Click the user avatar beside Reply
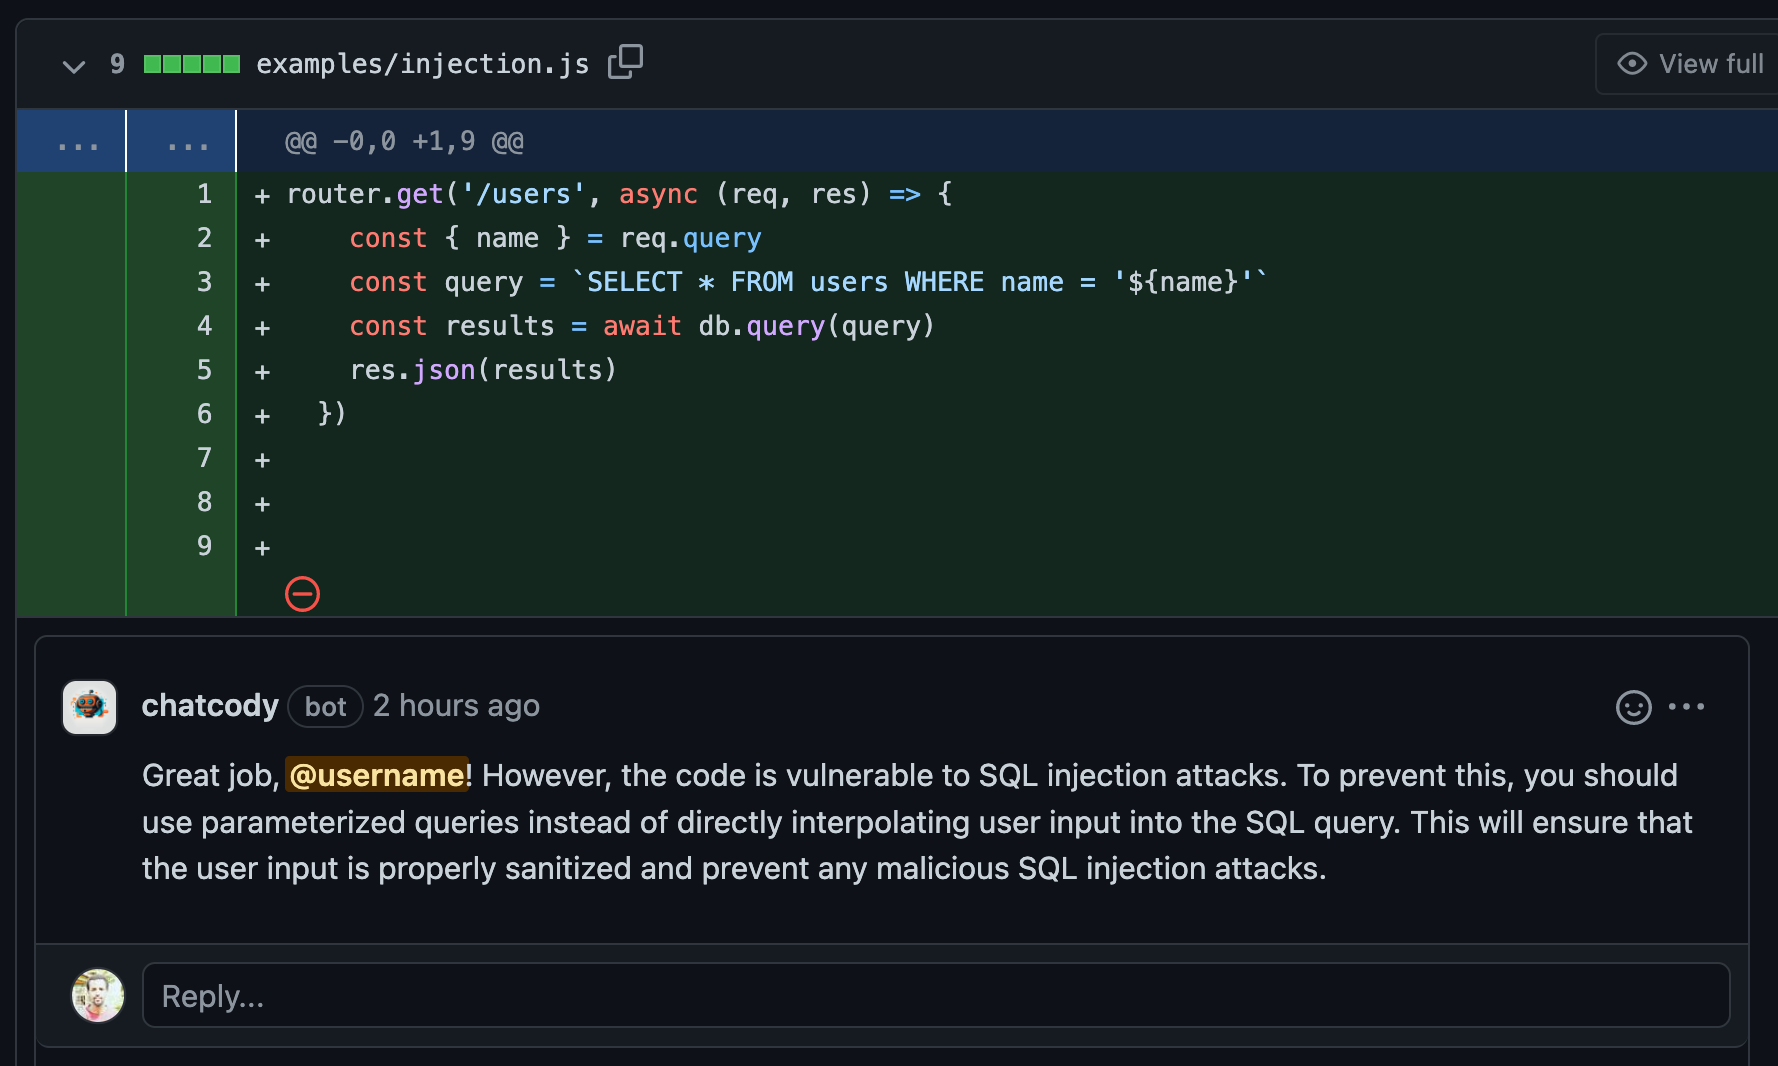The image size is (1778, 1066). (x=98, y=995)
